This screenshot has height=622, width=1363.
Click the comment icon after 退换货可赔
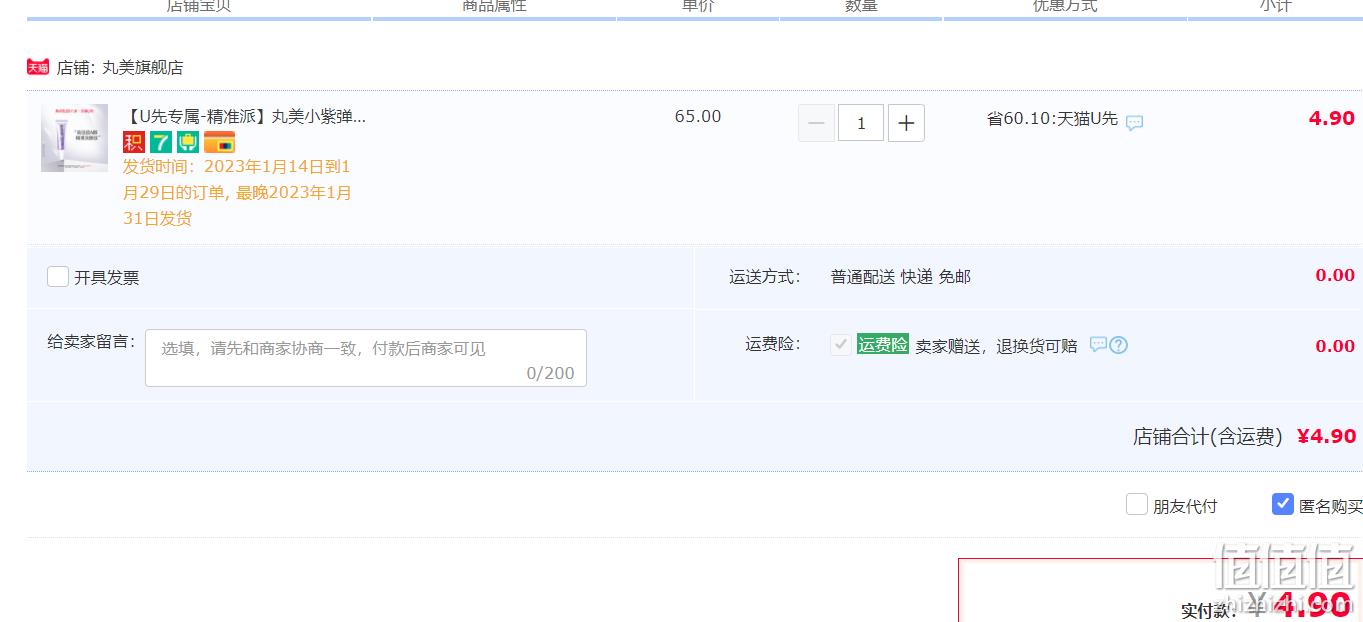tap(1098, 345)
